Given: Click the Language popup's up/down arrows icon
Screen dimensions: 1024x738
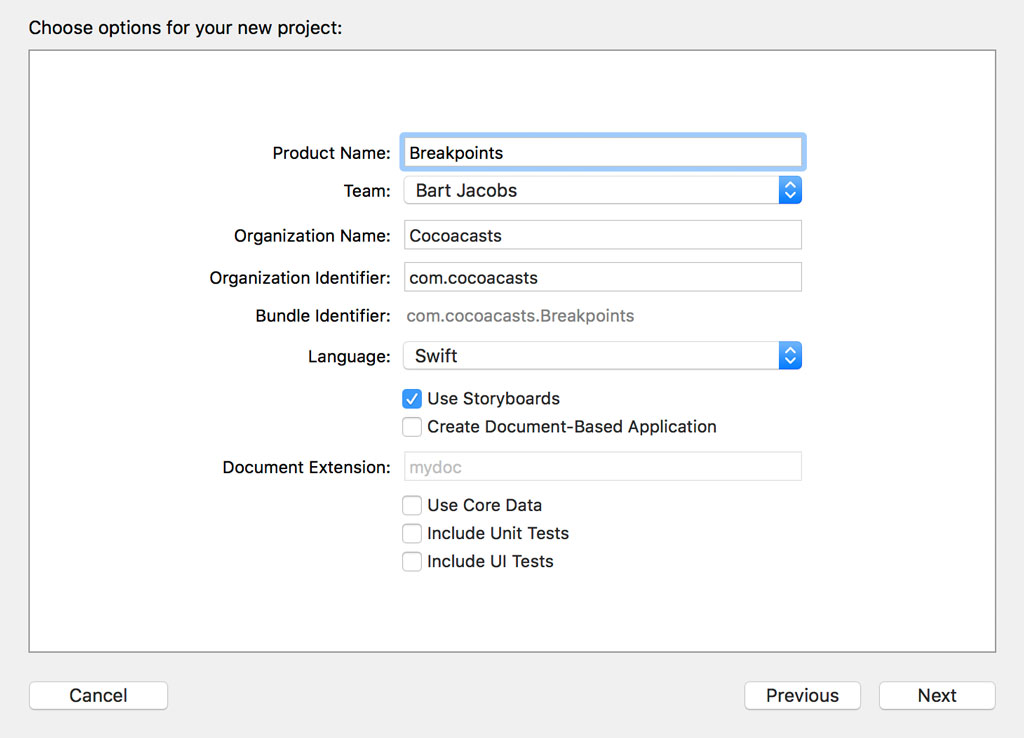Looking at the screenshot, I should pyautogui.click(x=790, y=355).
